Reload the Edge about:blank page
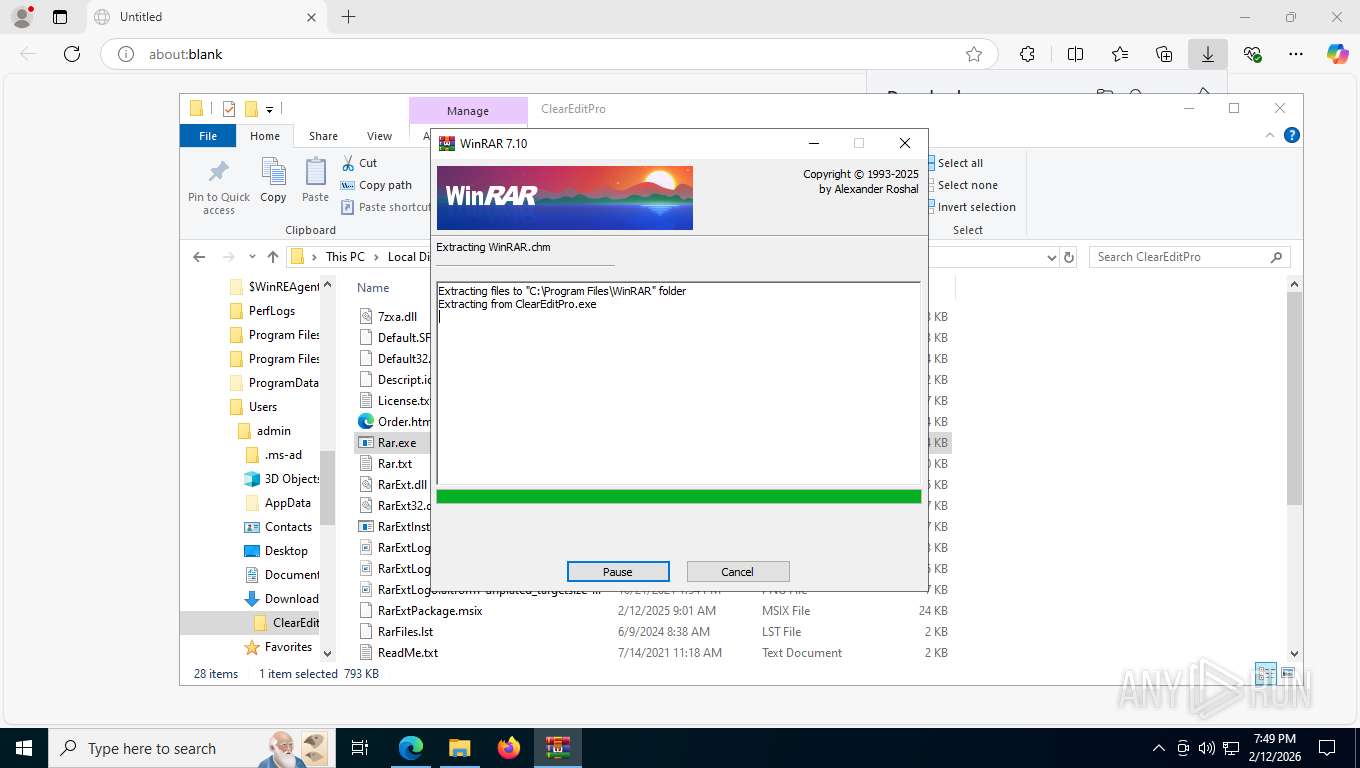This screenshot has width=1360, height=768. [72, 54]
